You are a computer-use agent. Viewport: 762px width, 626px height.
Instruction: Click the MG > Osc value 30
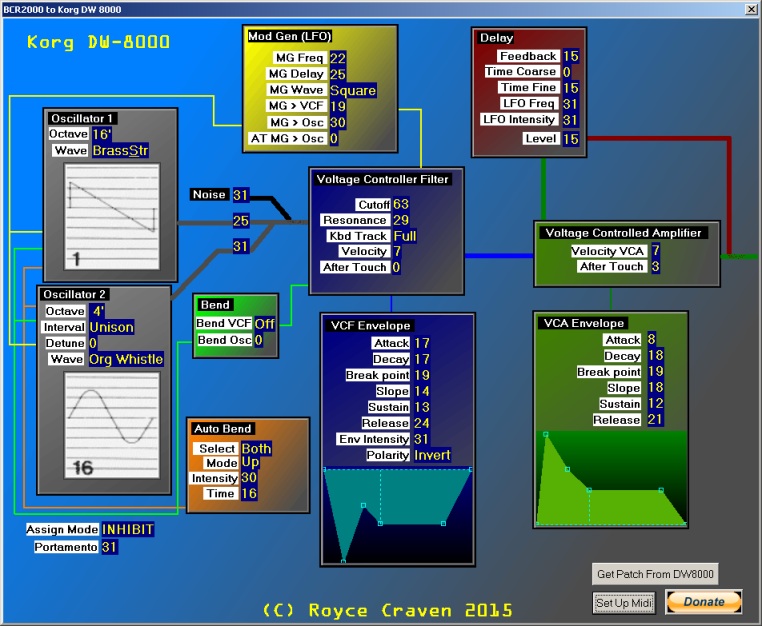(338, 122)
